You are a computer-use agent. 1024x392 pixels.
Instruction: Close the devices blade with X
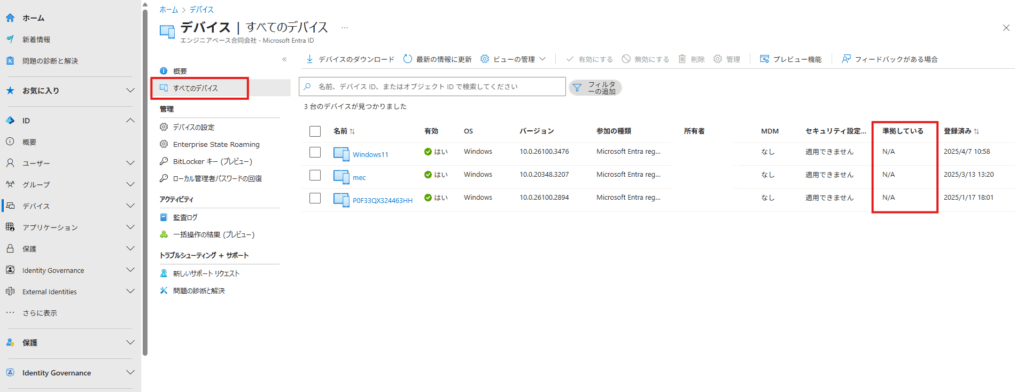click(x=1006, y=27)
